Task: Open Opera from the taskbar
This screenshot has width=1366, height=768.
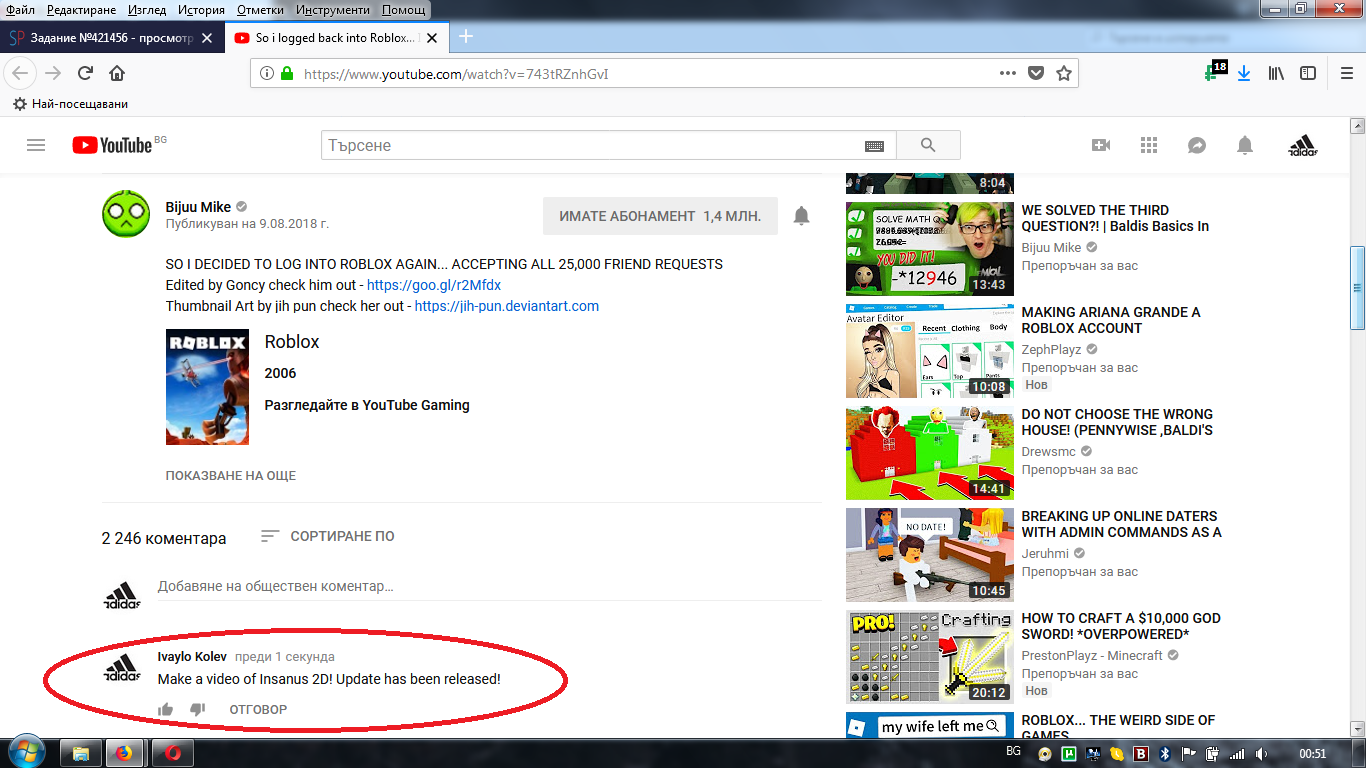Action: tap(173, 753)
